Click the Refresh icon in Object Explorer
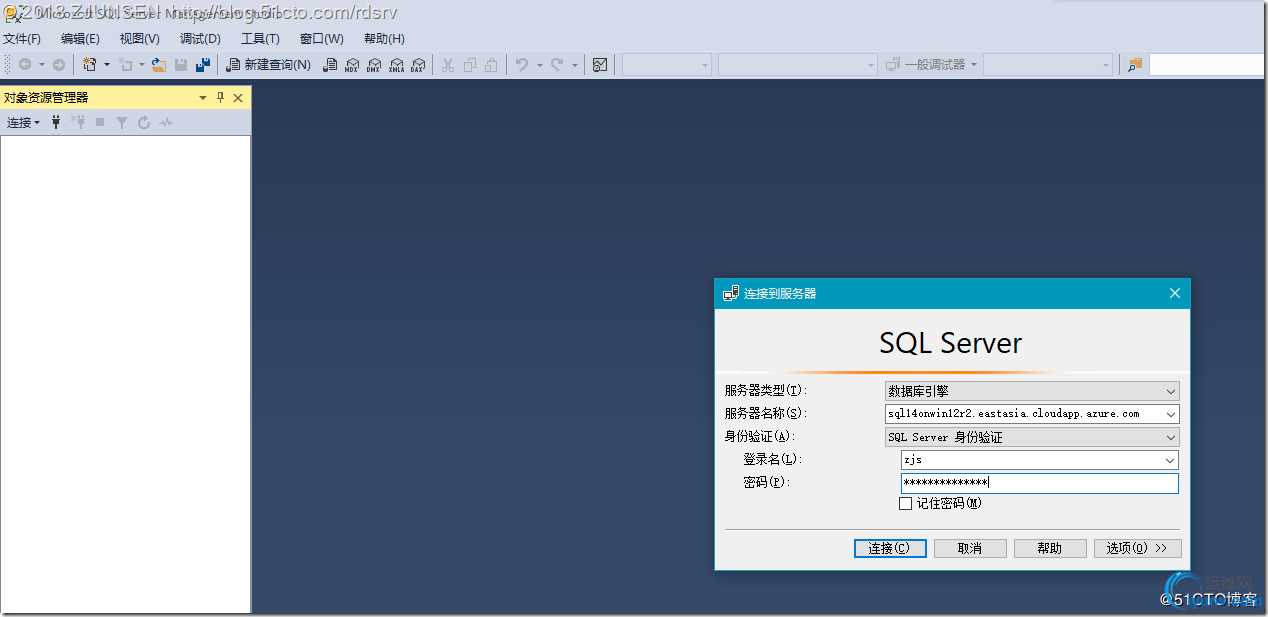This screenshot has height=617, width=1268. pyautogui.click(x=144, y=122)
